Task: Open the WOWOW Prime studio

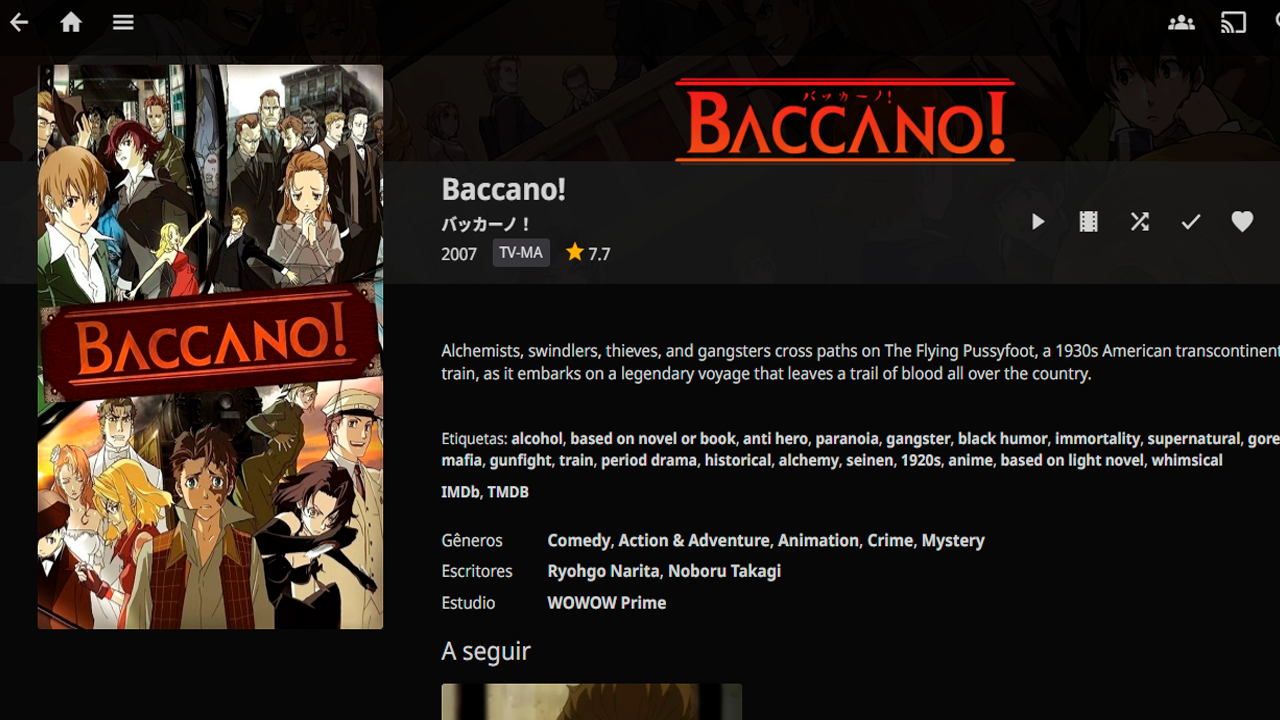Action: coord(606,603)
